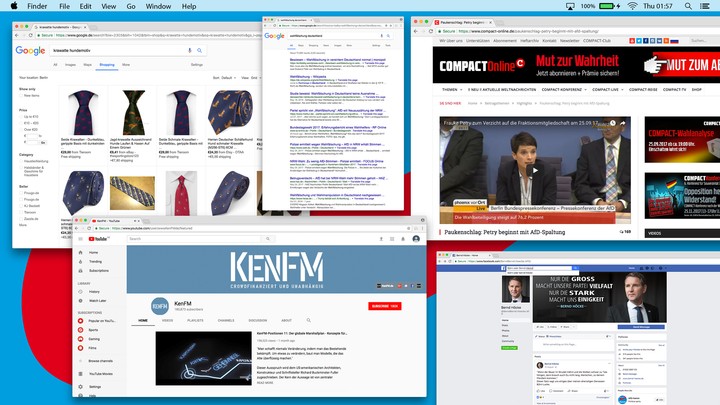
Task: Search within the KenFM channel
Action: pyautogui.click(x=309, y=321)
